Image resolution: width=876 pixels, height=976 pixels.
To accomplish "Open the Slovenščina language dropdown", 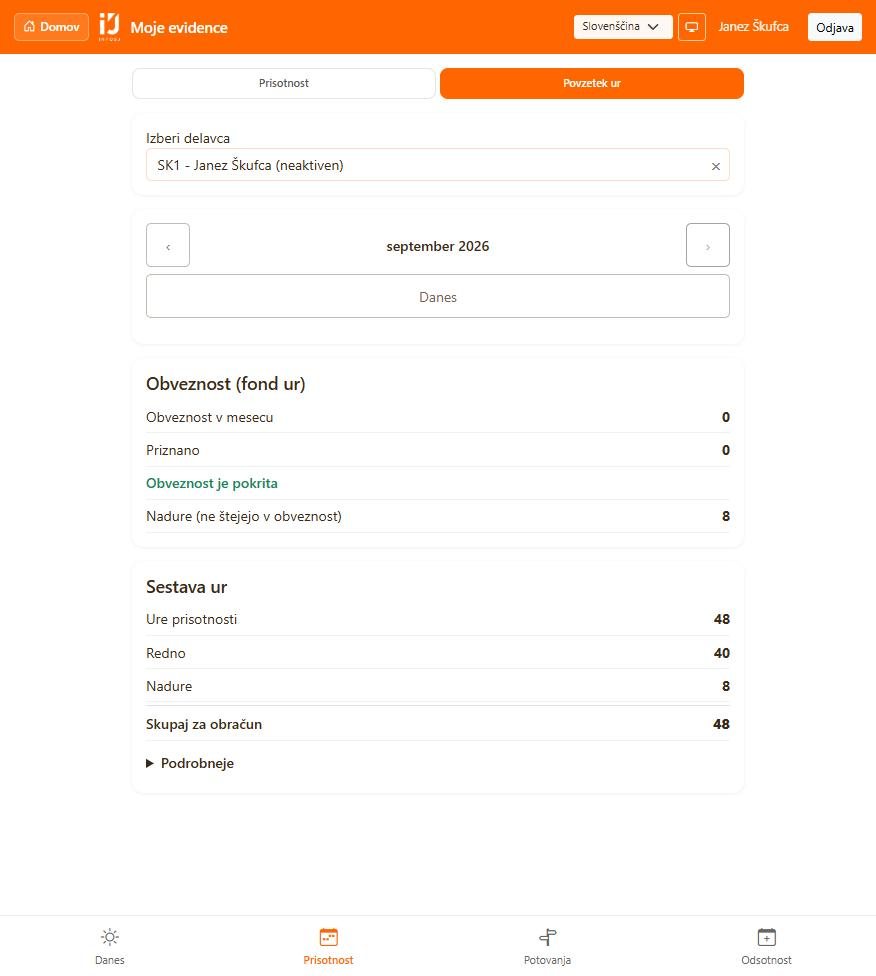I will coord(623,27).
